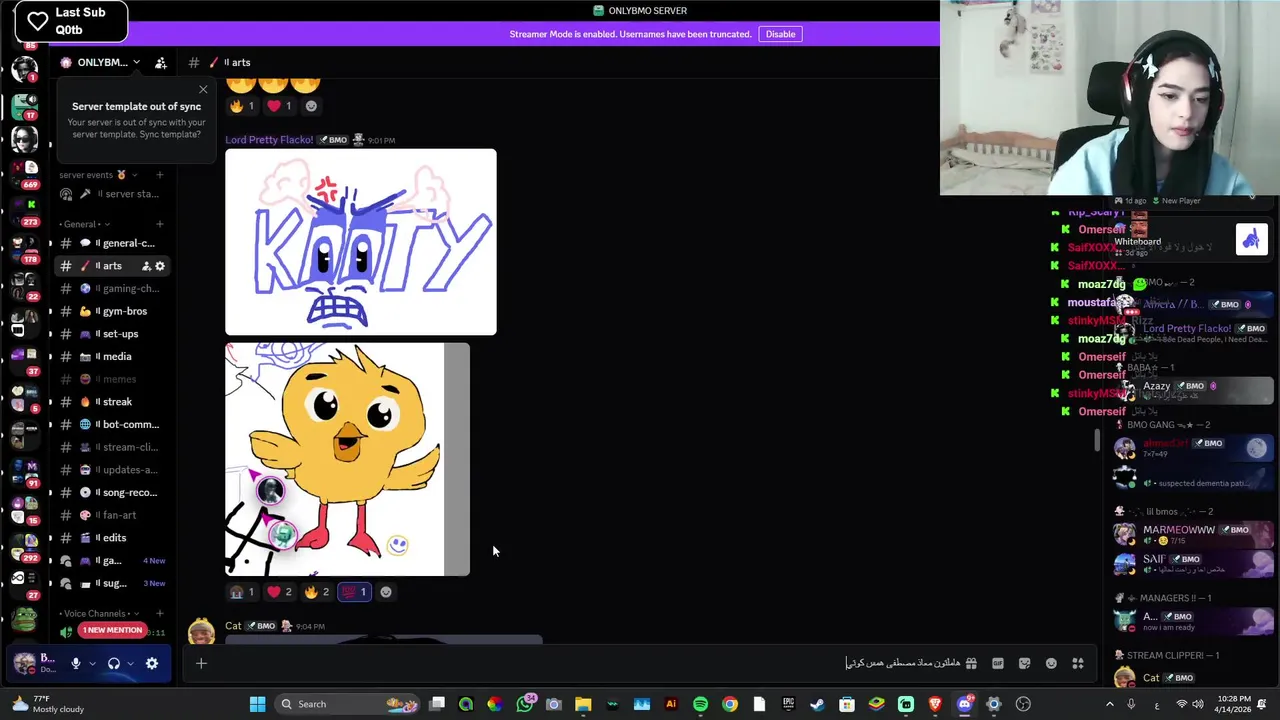The image size is (1280, 720).
Task: Open the edits channel
Action: tap(111, 538)
